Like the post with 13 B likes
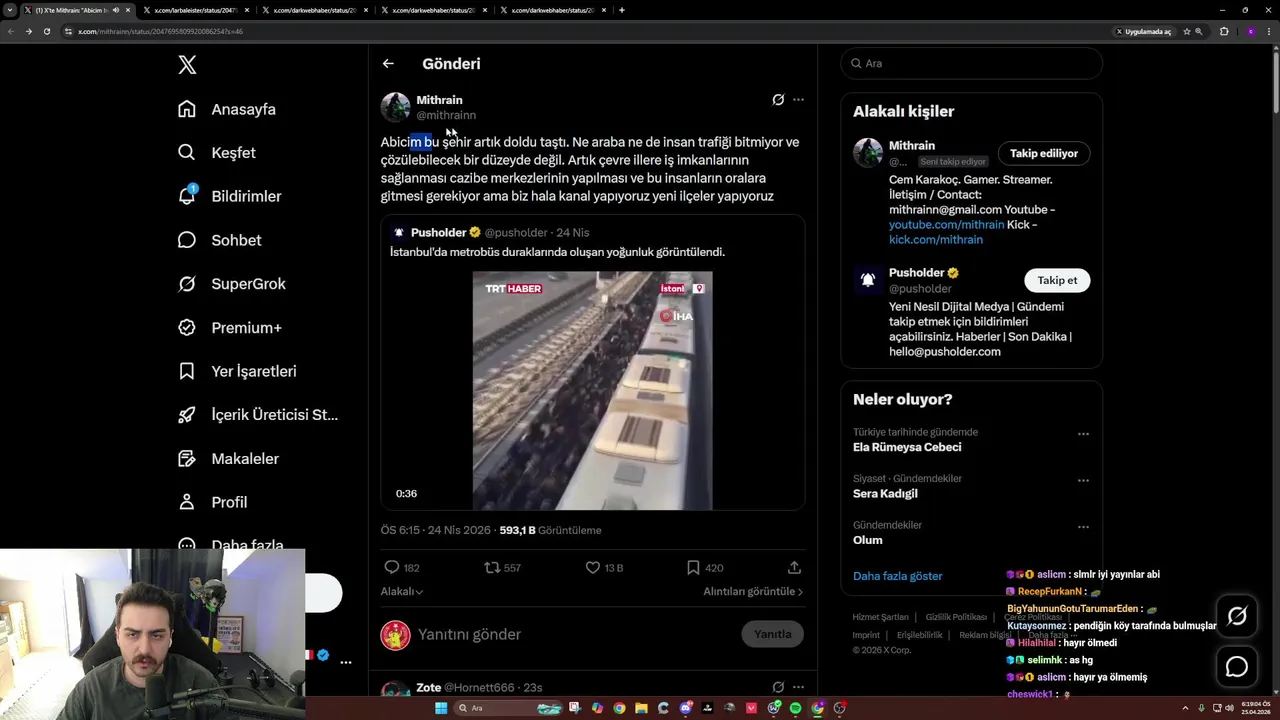Screen dimensions: 1280x720 pos(605,567)
